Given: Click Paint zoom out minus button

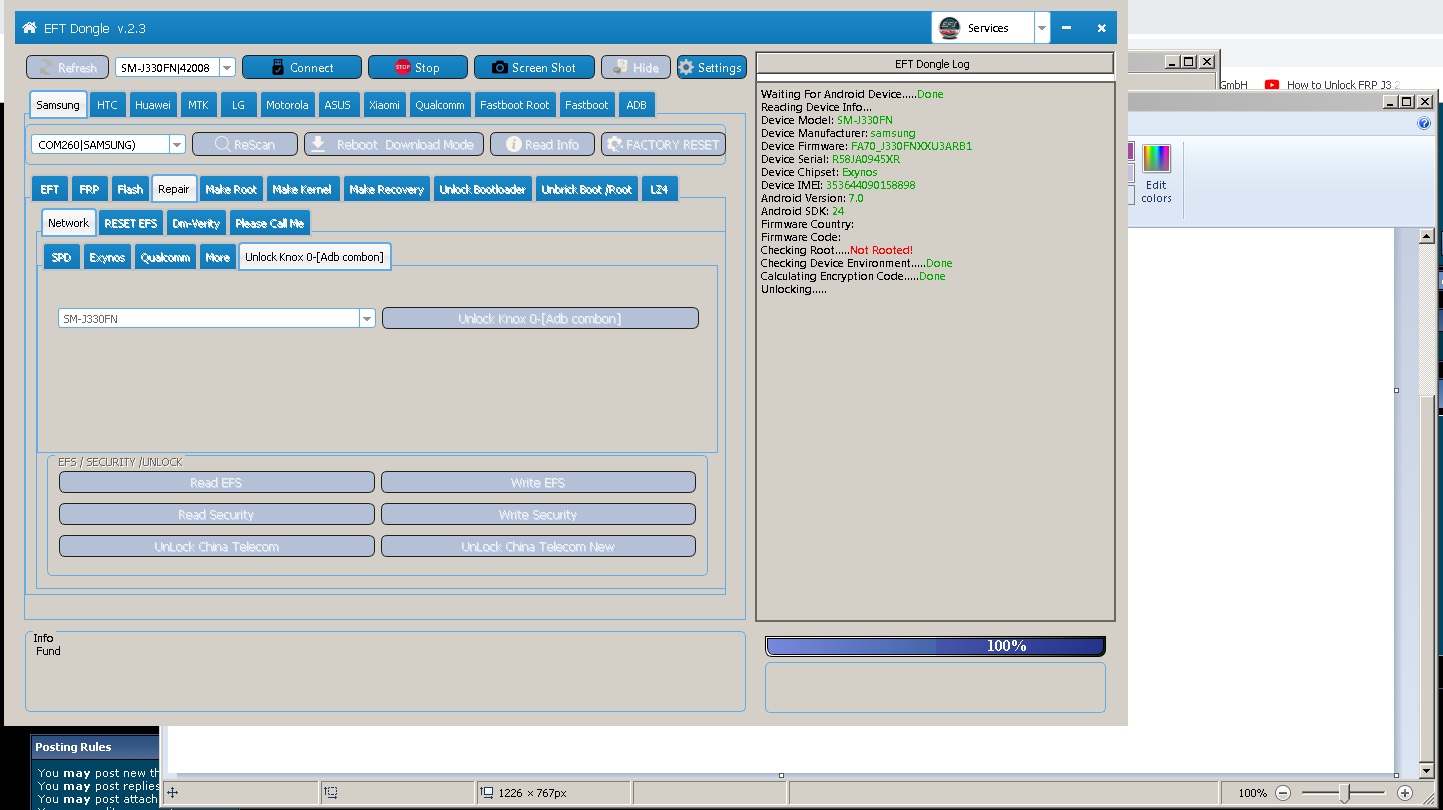Looking at the screenshot, I should [x=1283, y=793].
